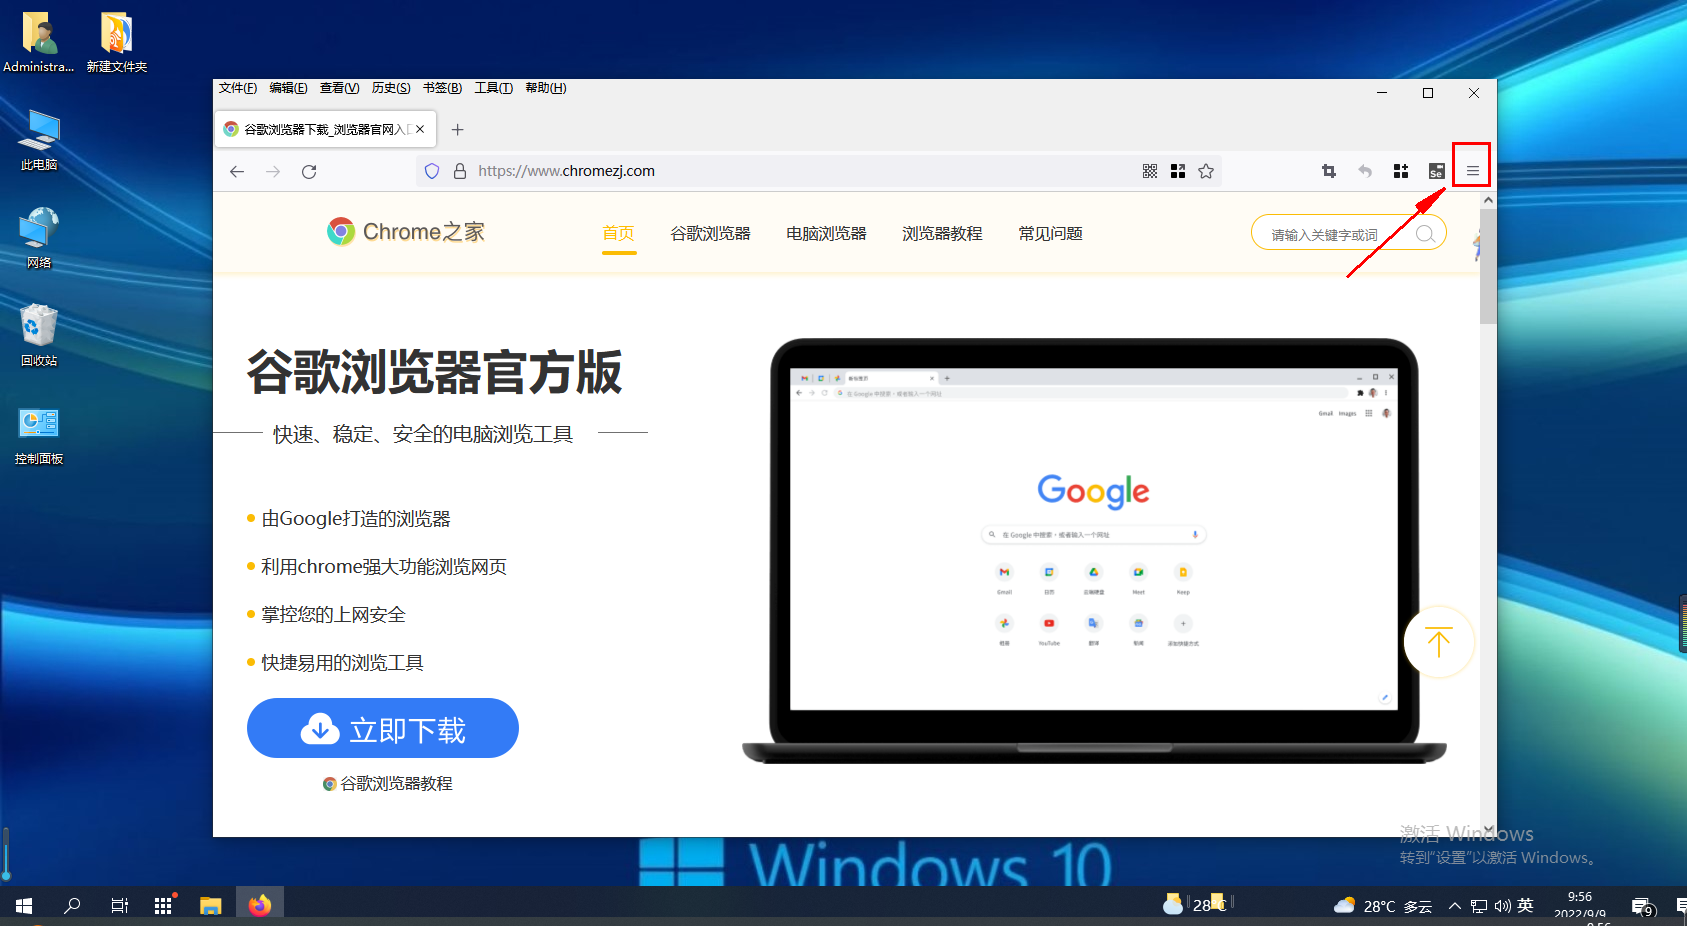Open the 历史(S) menu

point(391,88)
